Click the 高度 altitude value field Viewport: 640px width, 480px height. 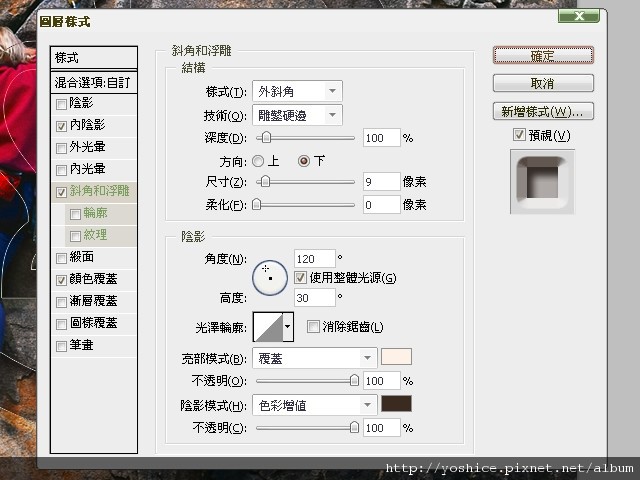[315, 298]
